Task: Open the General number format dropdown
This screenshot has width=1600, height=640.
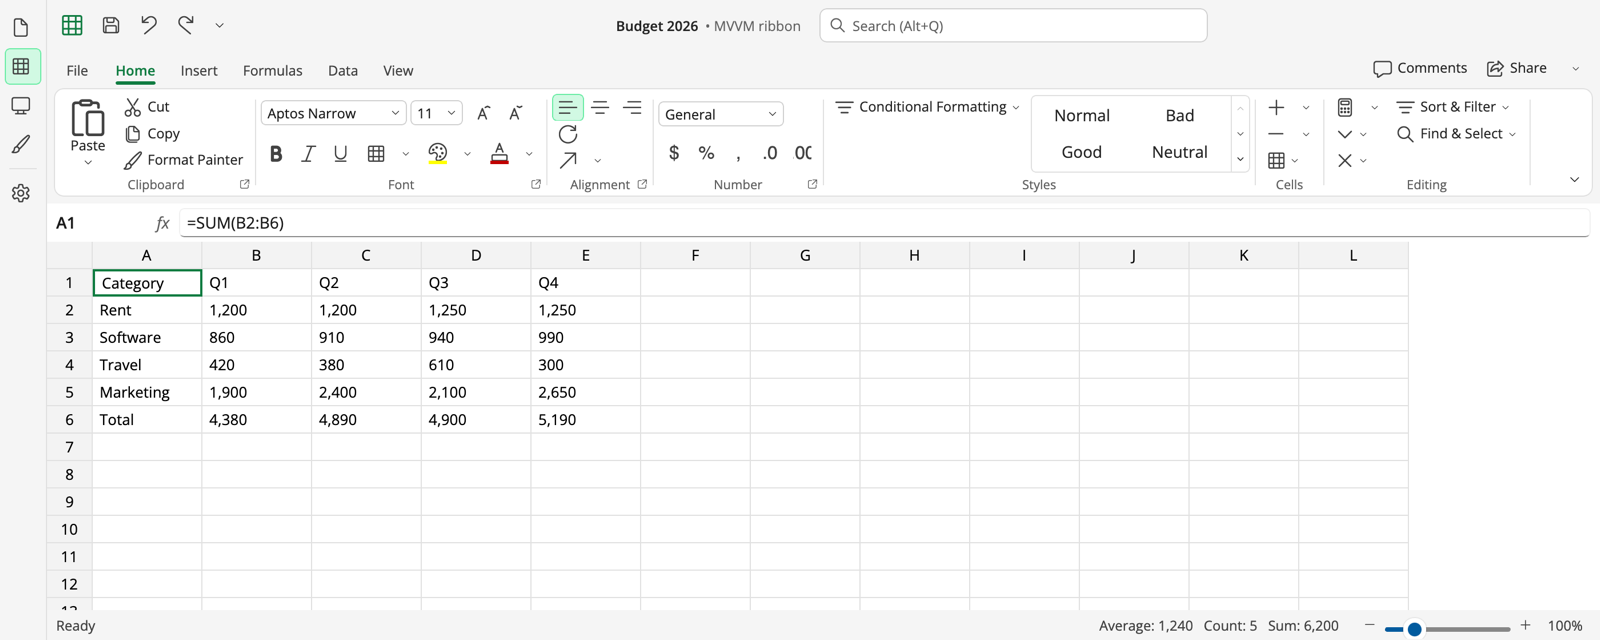Action: (x=721, y=114)
